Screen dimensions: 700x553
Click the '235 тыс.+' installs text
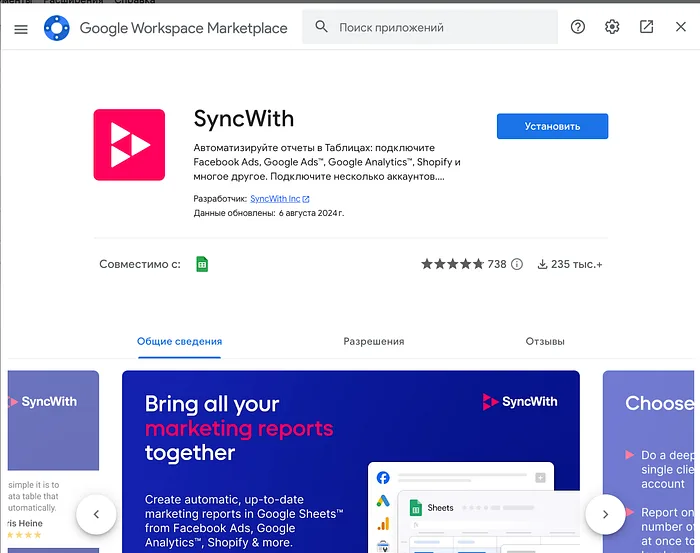(x=576, y=264)
